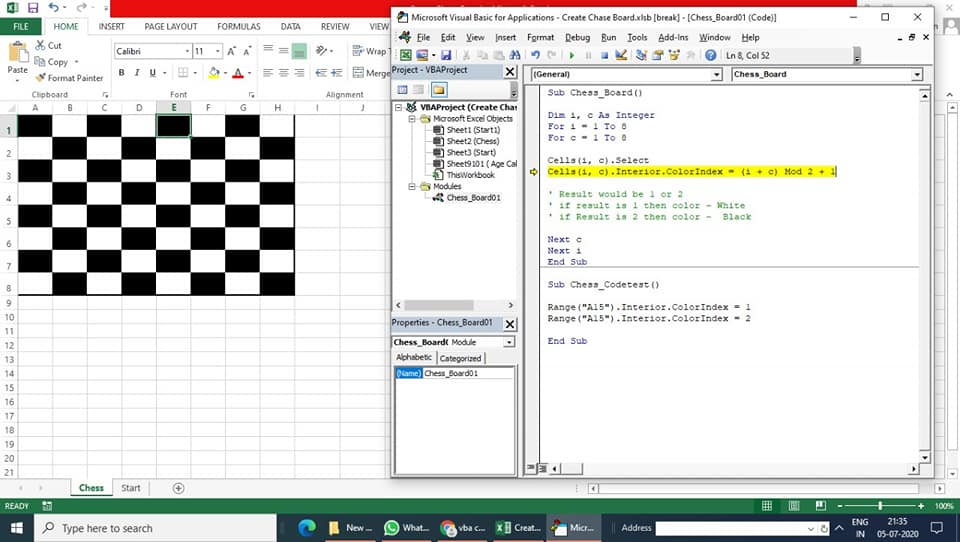Click View Code icon in Project panel
The width and height of the screenshot is (960, 542).
tap(402, 90)
